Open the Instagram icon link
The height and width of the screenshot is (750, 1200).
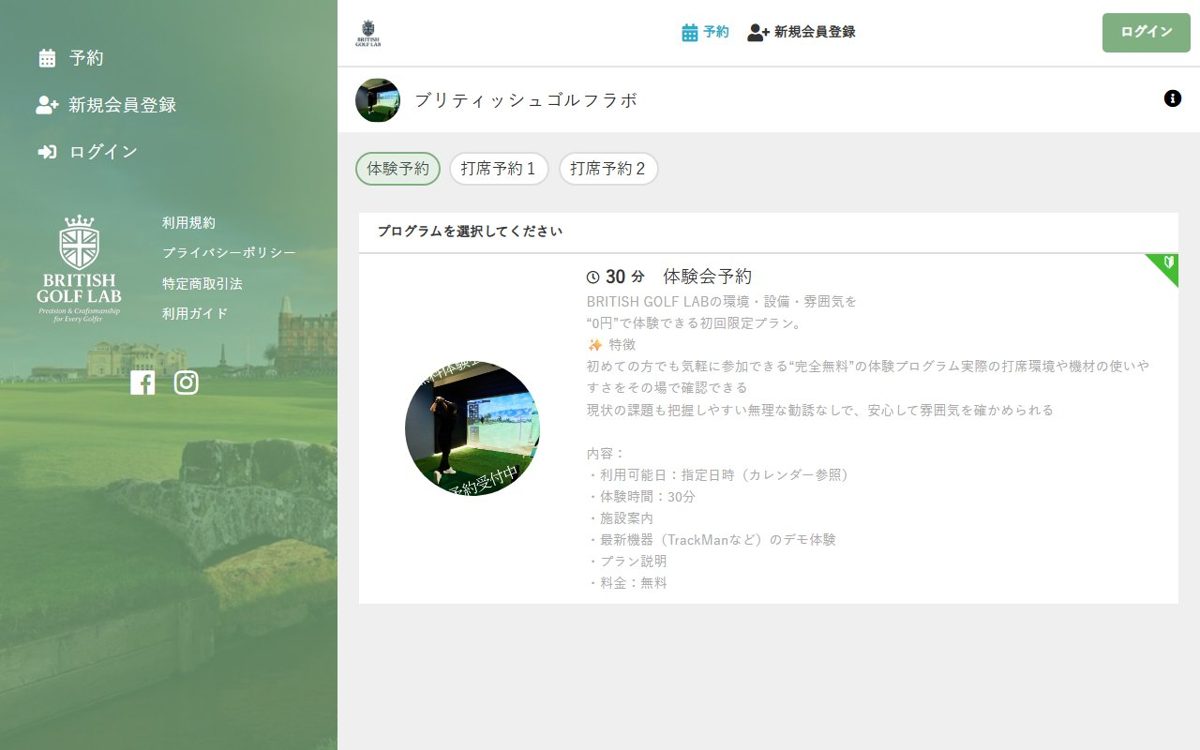click(186, 383)
